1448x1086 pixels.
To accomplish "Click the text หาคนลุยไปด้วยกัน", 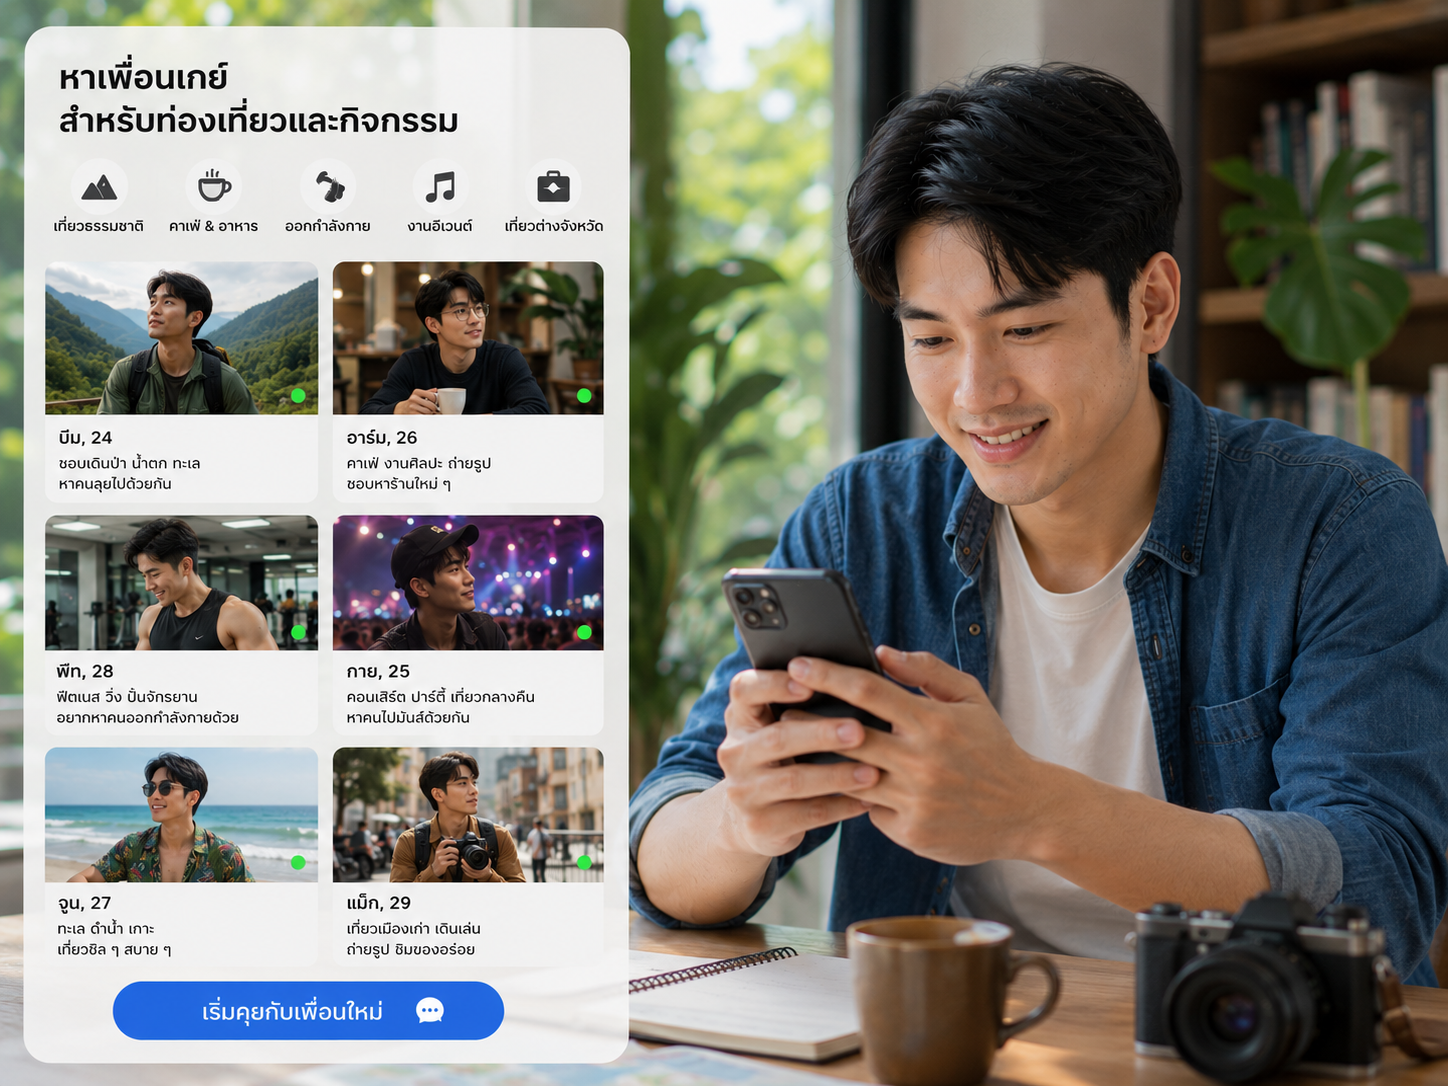I will click(x=115, y=484).
